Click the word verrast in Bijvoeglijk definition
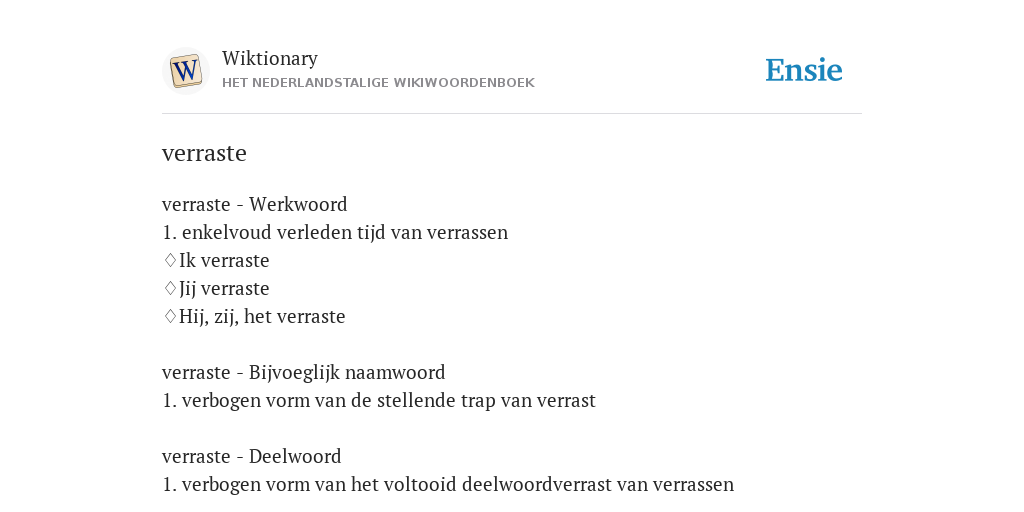Viewport: 1024px width, 512px height. pyautogui.click(x=566, y=400)
